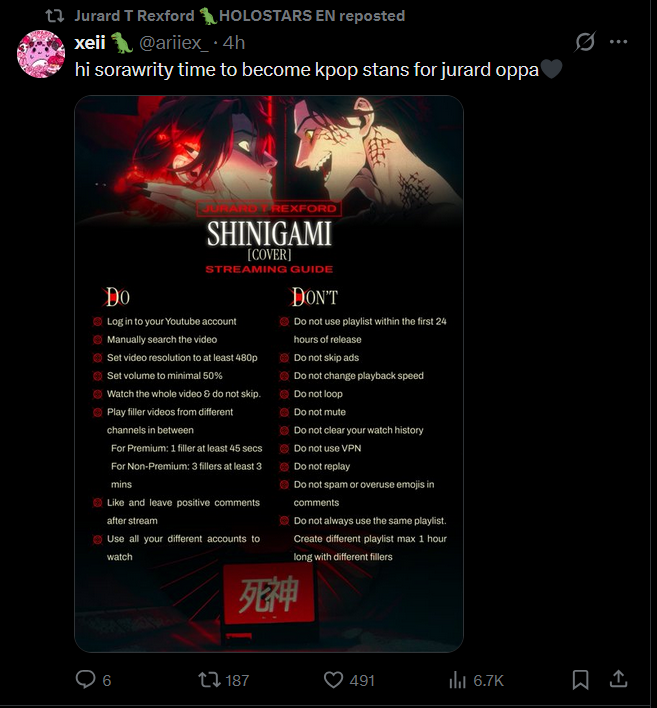Click the tweet text about jurard oppa
This screenshot has height=708, width=657.
pos(318,70)
